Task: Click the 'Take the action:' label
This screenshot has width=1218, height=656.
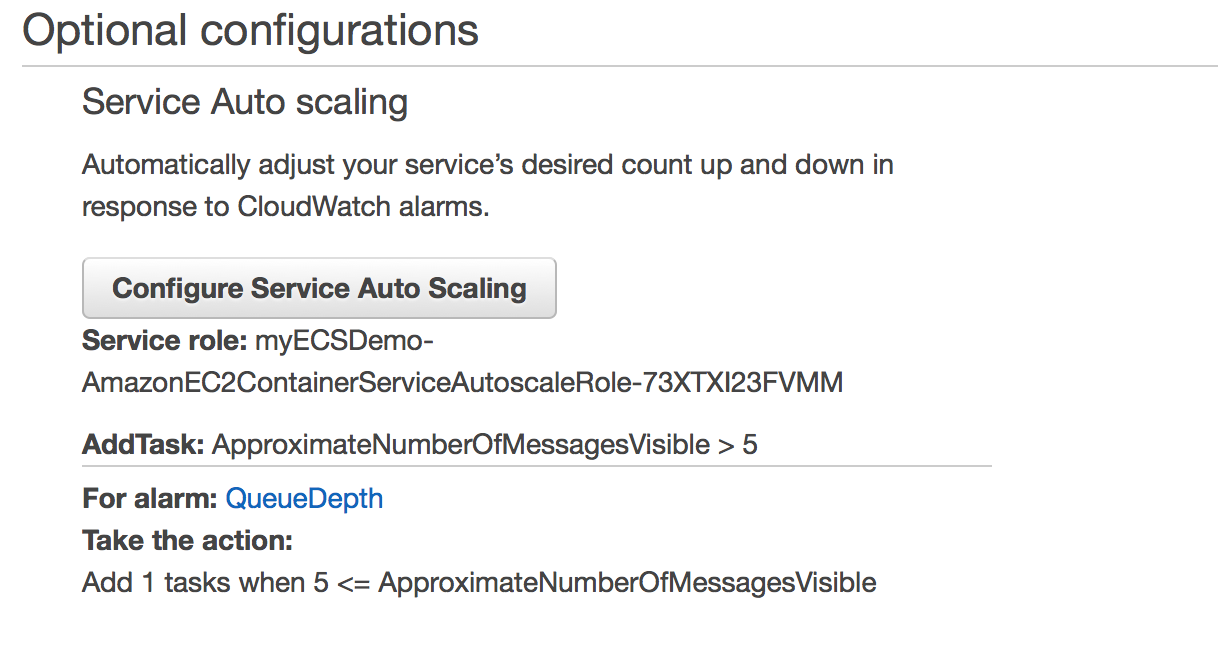Action: 187,541
